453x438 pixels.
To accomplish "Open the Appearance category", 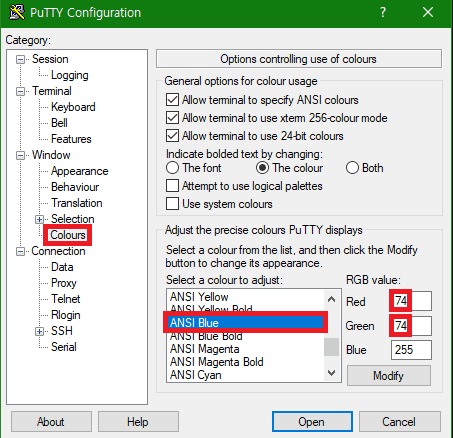I will point(80,171).
